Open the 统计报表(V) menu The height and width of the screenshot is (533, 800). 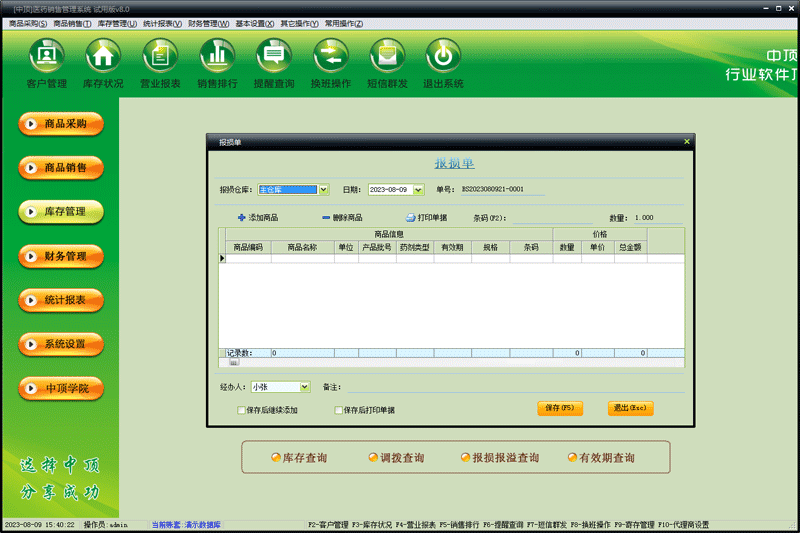[162, 24]
